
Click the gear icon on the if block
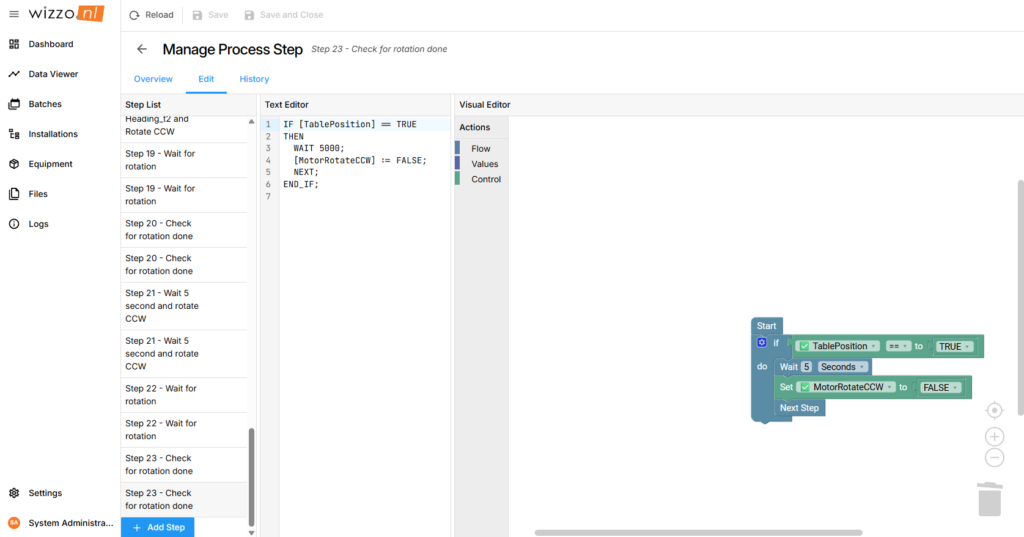click(761, 343)
